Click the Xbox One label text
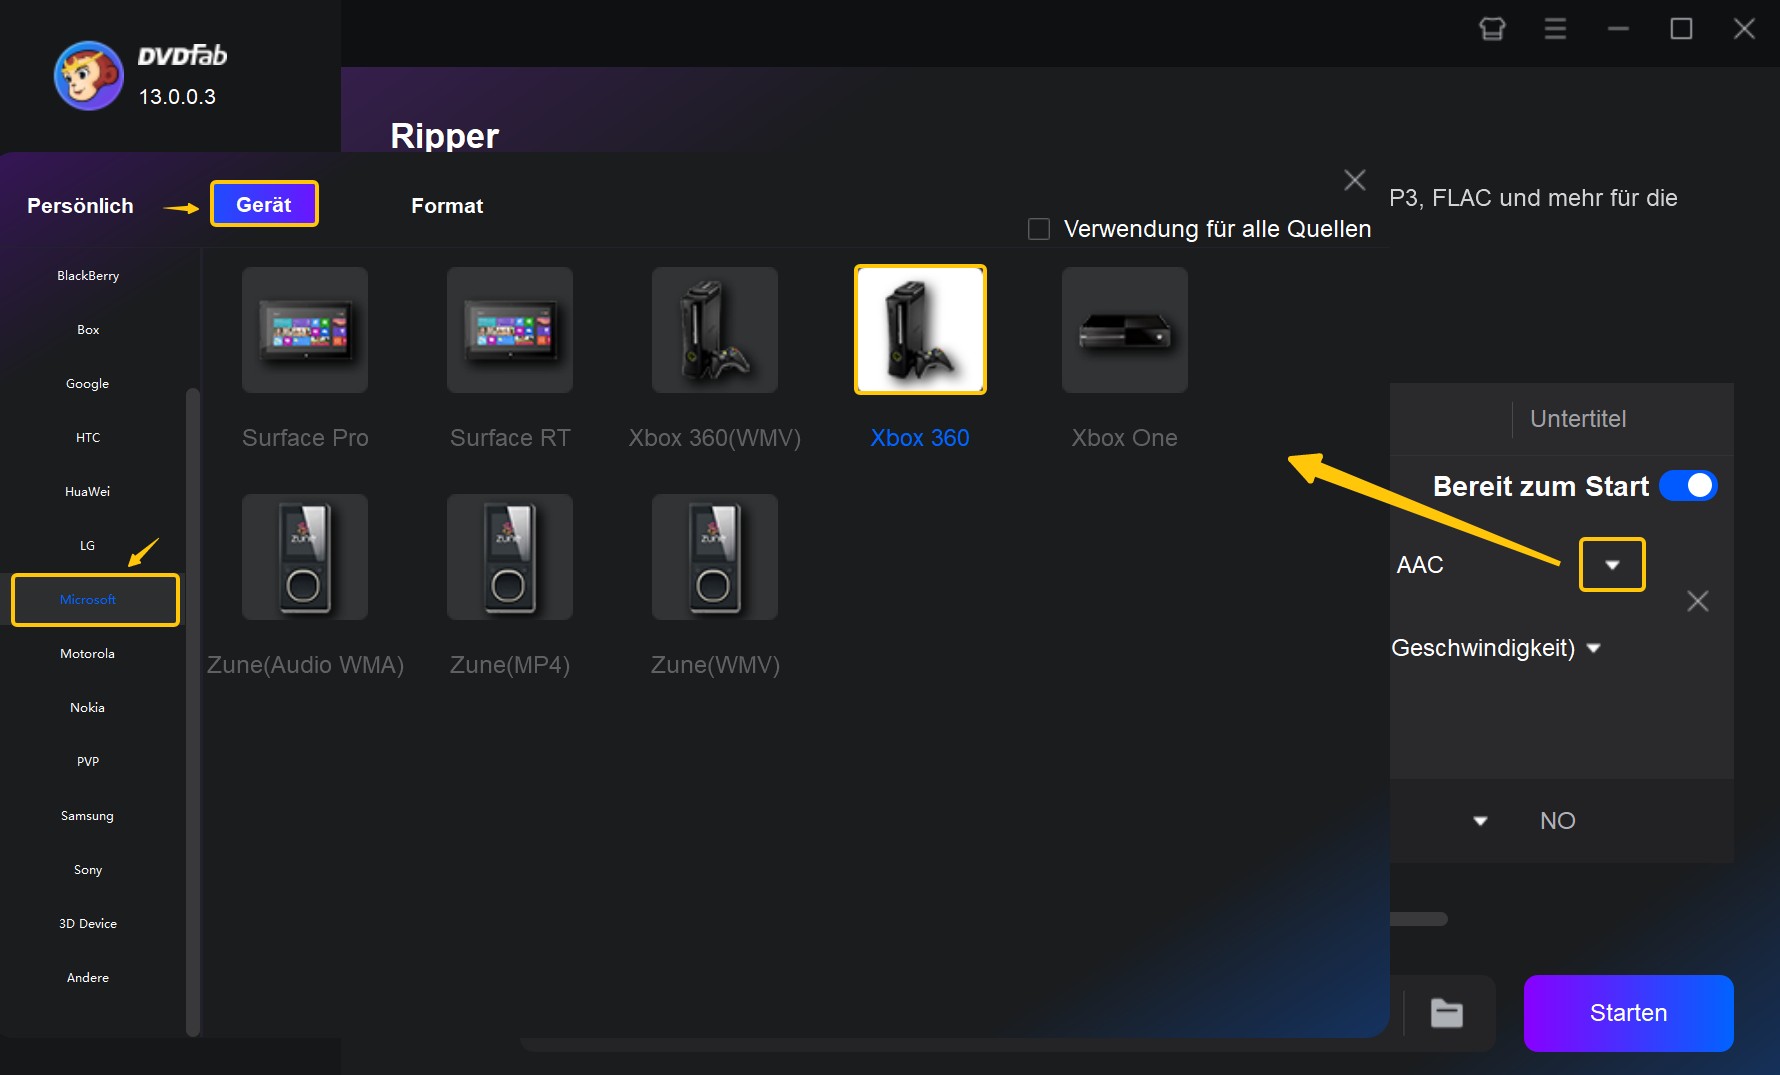The height and width of the screenshot is (1075, 1780). point(1125,438)
